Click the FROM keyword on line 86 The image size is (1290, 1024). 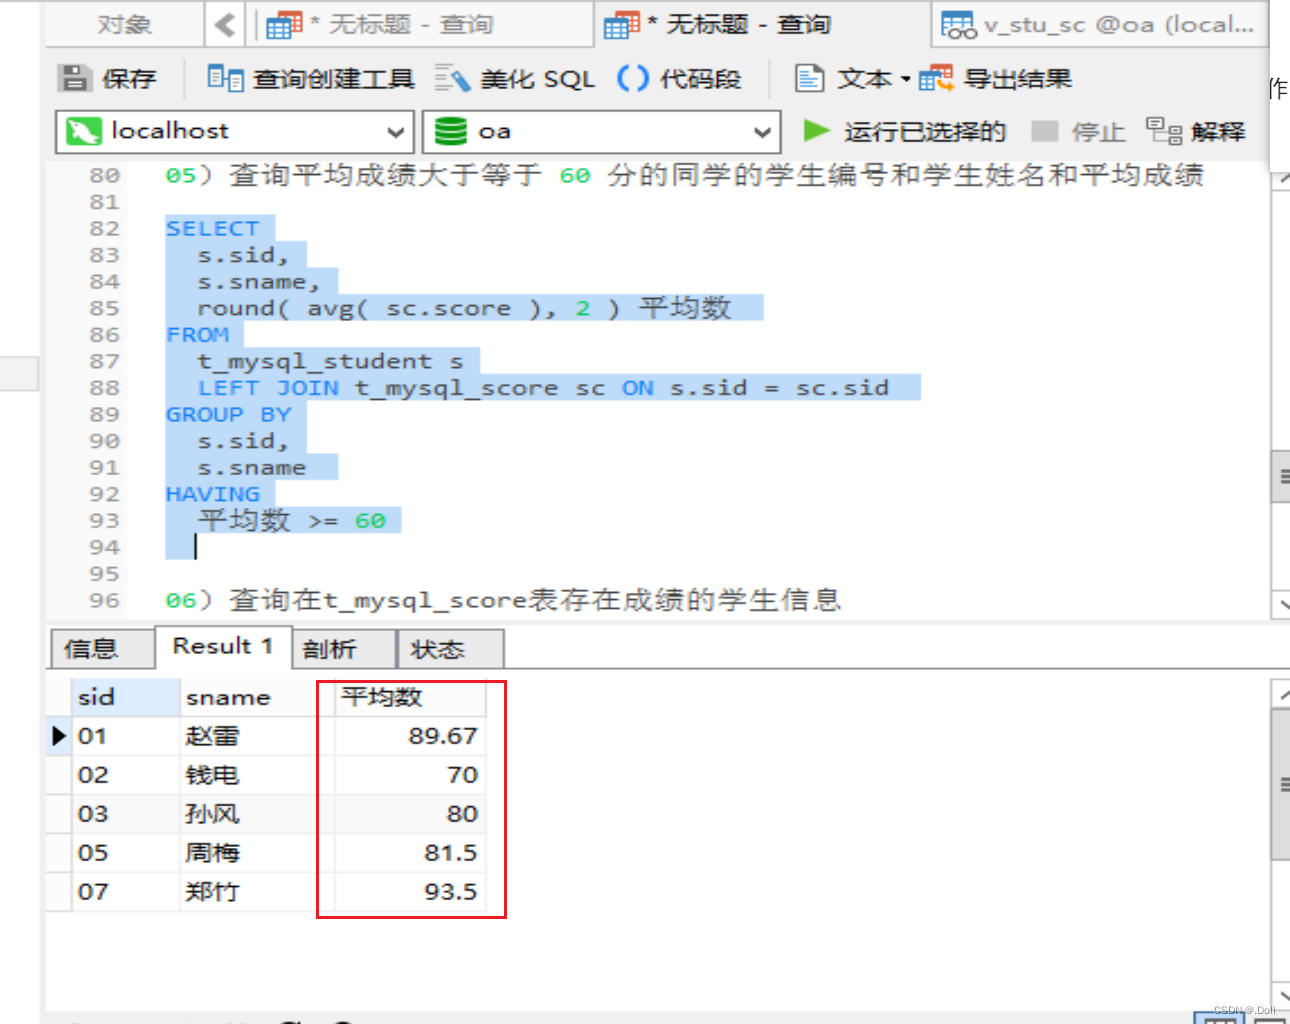(197, 335)
